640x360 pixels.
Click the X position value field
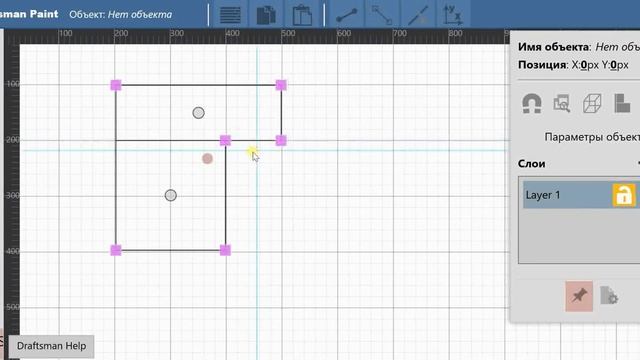585,65
